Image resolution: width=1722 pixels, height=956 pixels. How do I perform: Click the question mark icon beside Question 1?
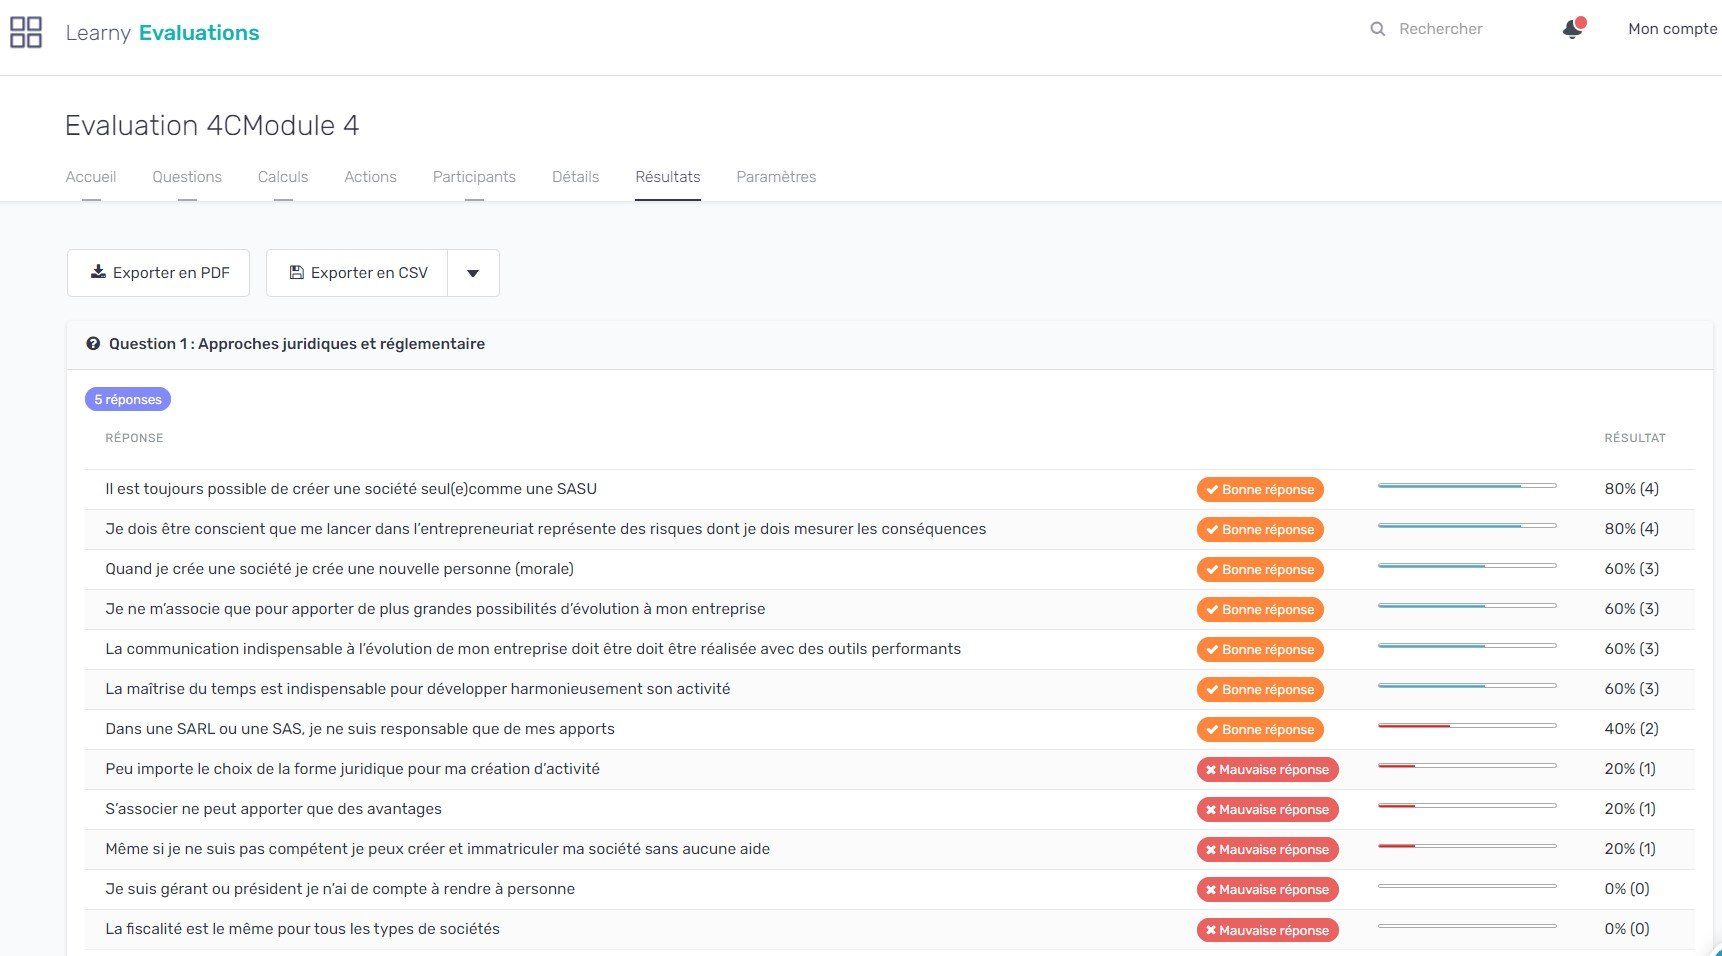(x=93, y=344)
